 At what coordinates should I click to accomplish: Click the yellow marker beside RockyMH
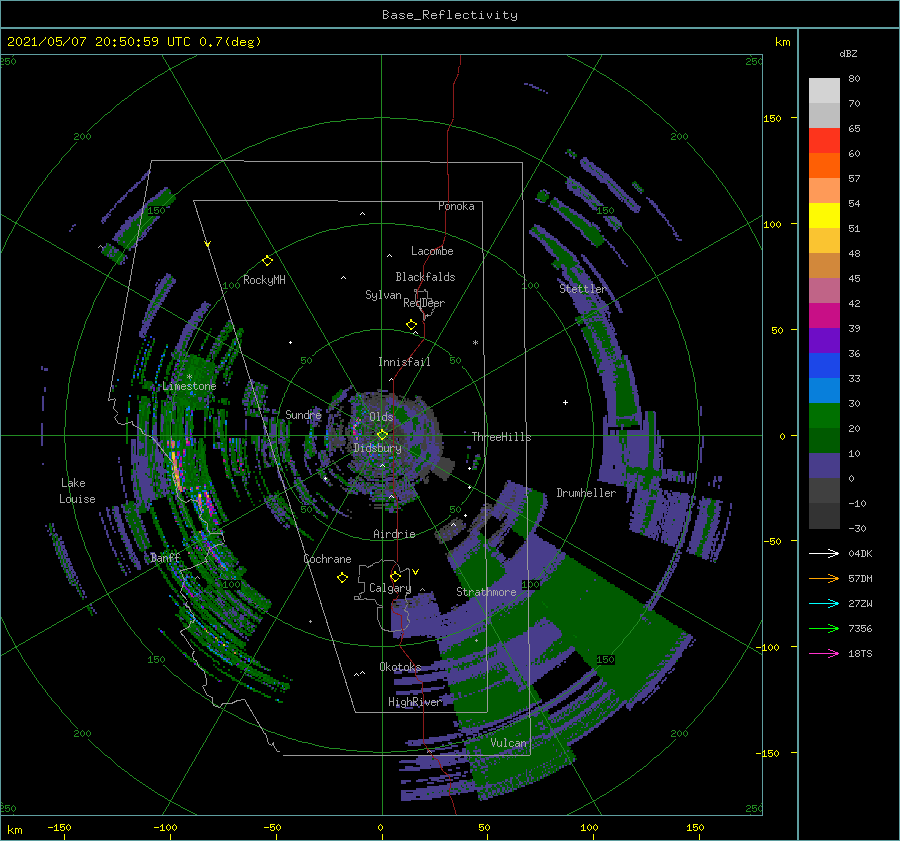click(267, 261)
